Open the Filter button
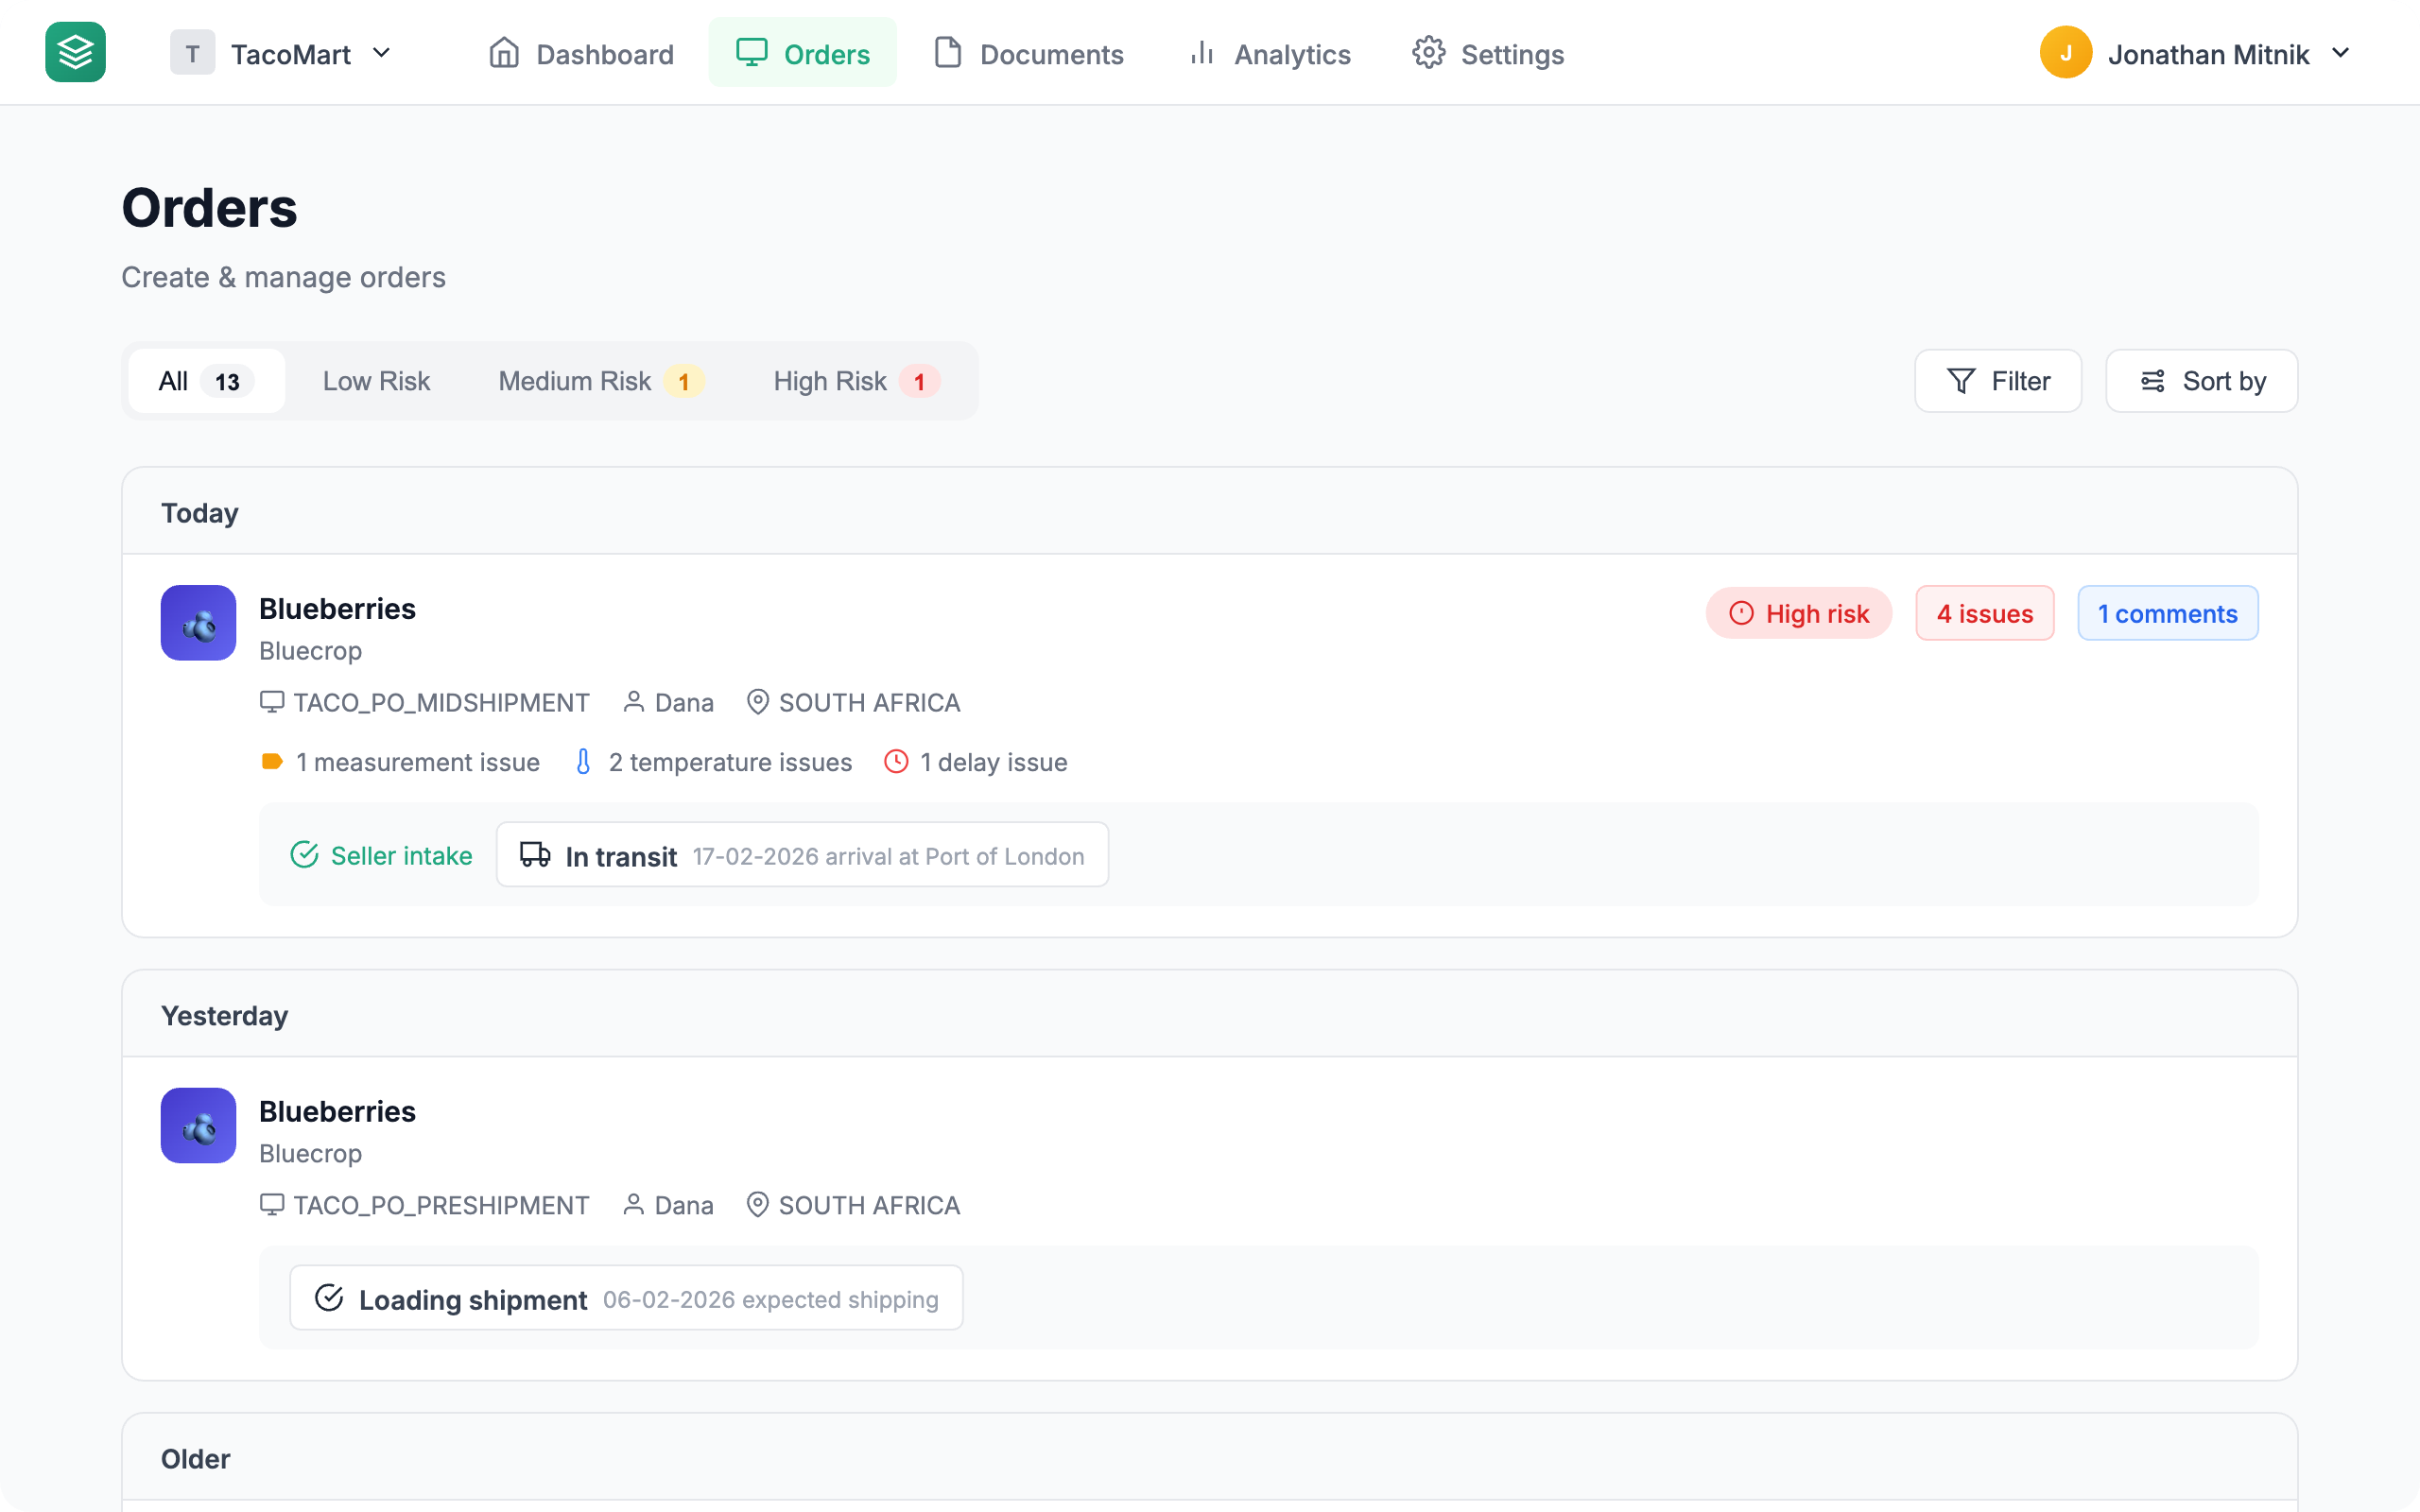 point(1997,381)
